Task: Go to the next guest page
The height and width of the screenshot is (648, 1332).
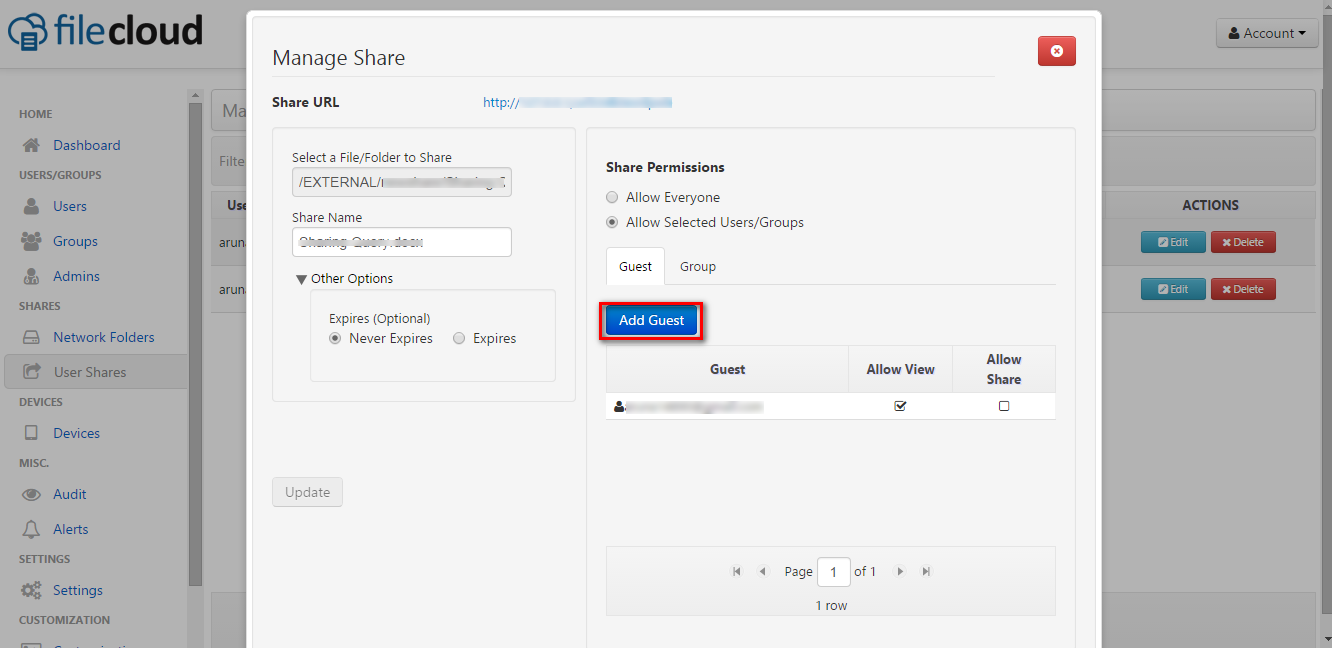Action: coord(900,572)
